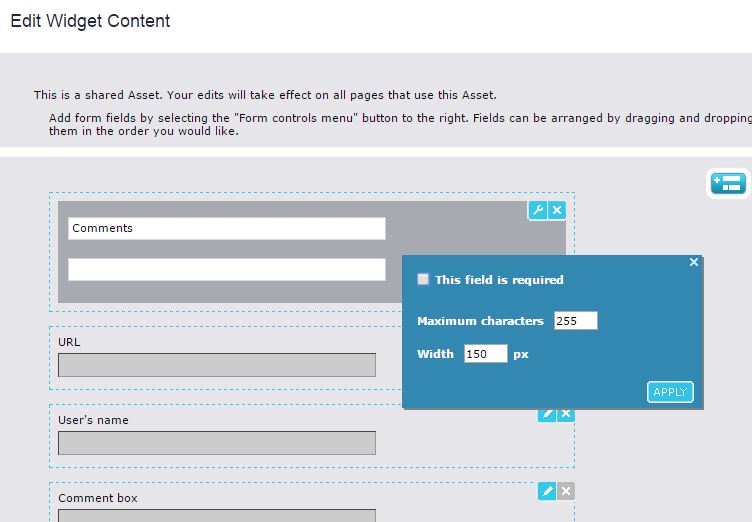The width and height of the screenshot is (752, 522).
Task: Edit the Comment box field pencil icon
Action: pyautogui.click(x=547, y=491)
